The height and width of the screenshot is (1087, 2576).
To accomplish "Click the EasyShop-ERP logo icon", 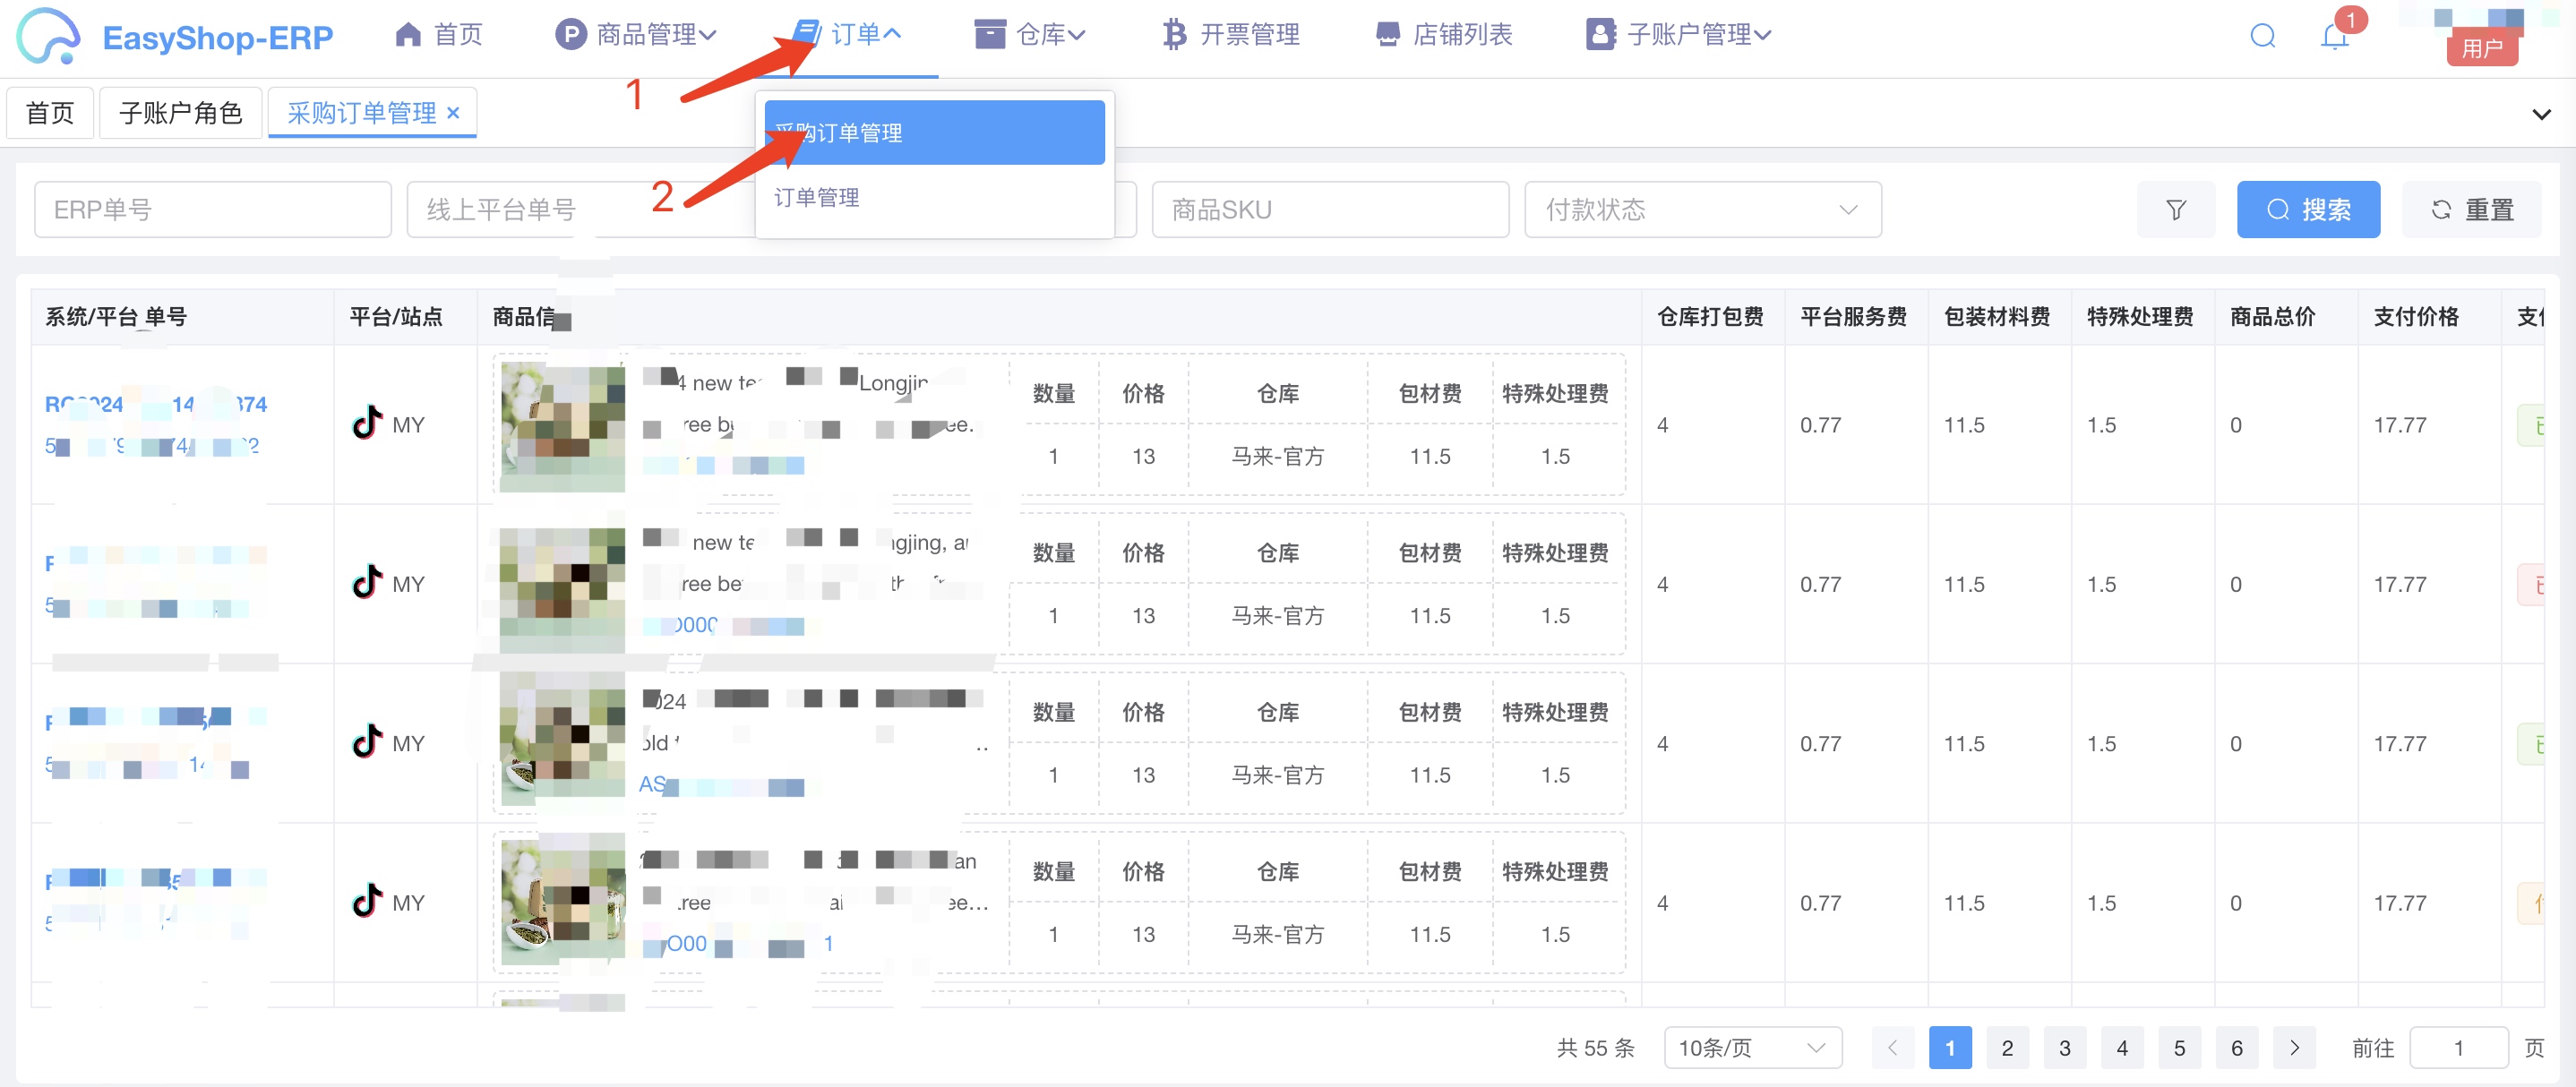I will coord(48,36).
